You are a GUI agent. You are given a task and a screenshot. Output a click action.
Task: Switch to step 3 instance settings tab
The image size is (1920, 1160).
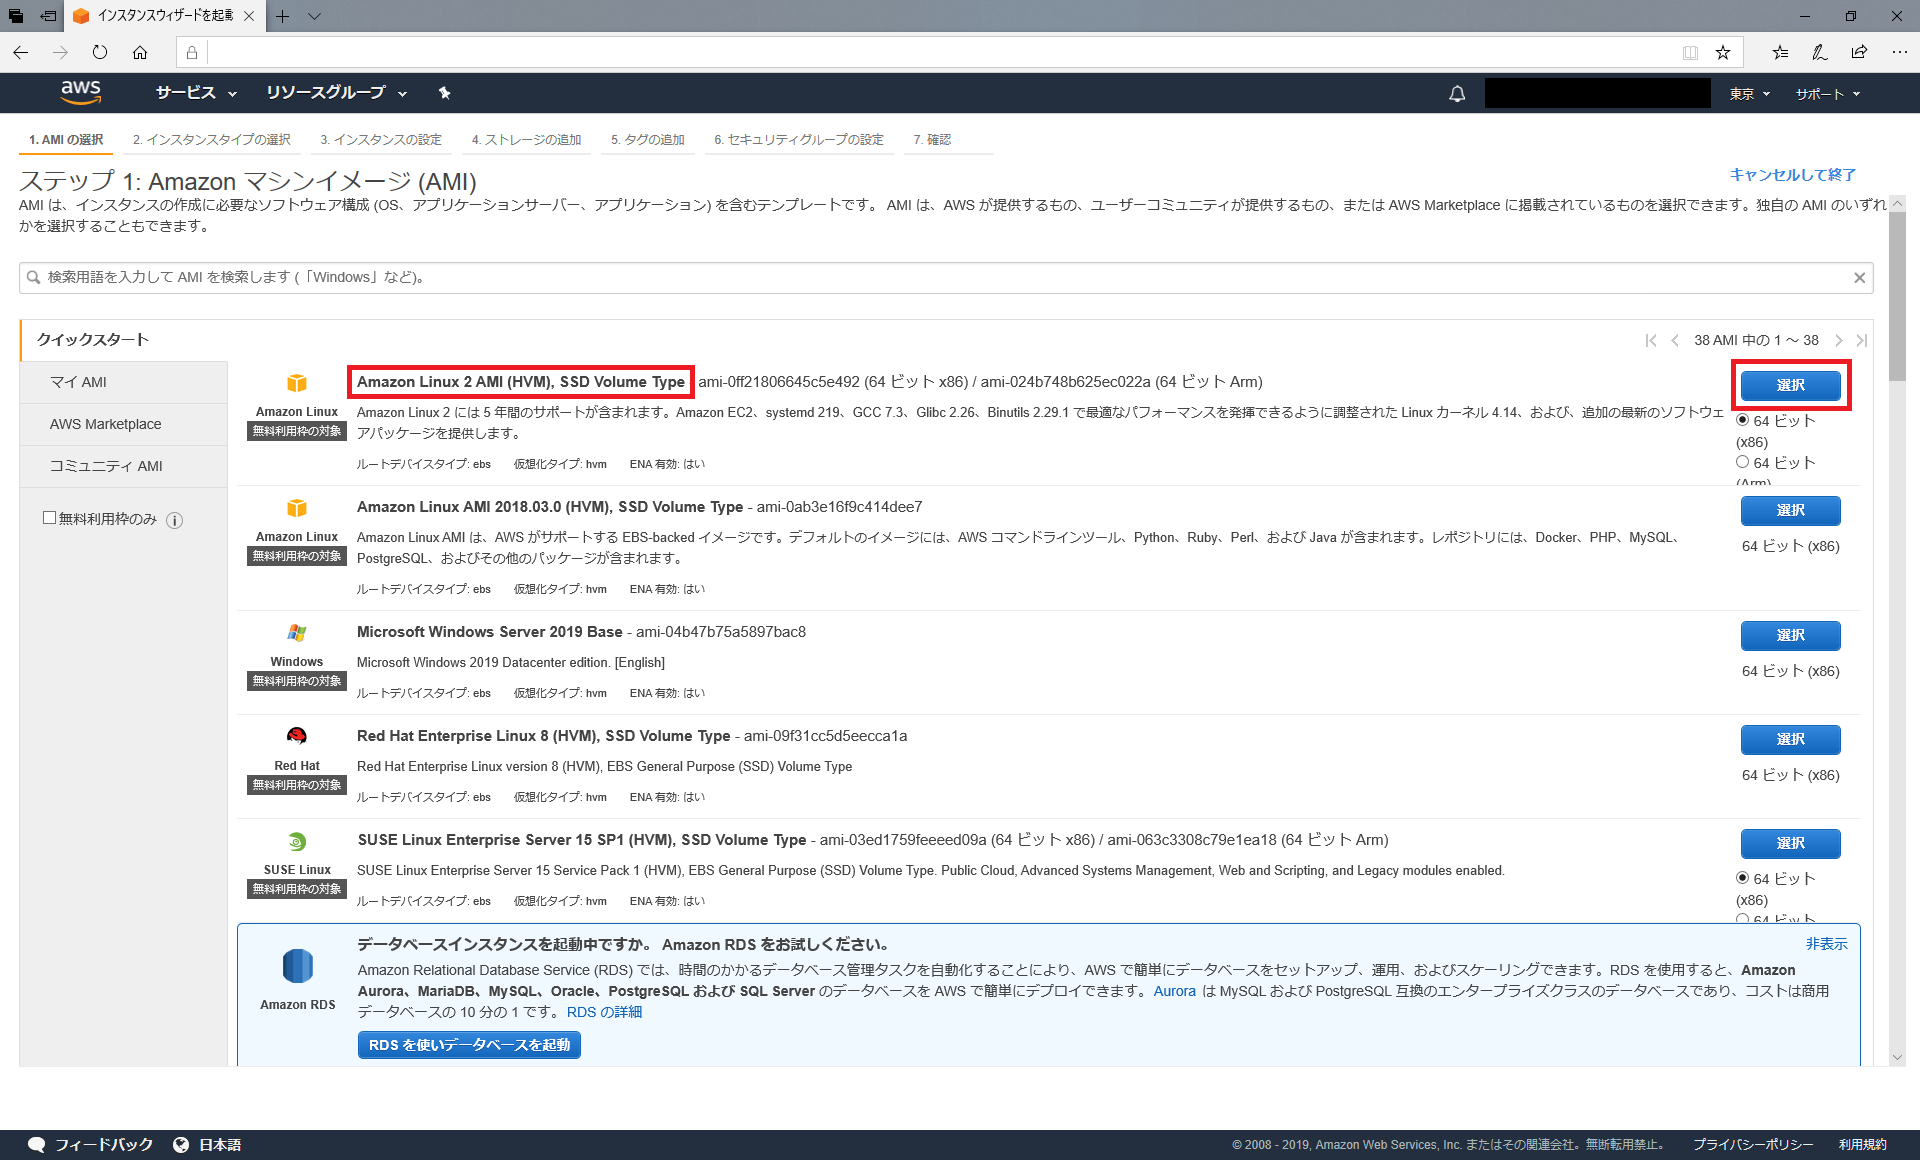click(x=381, y=140)
